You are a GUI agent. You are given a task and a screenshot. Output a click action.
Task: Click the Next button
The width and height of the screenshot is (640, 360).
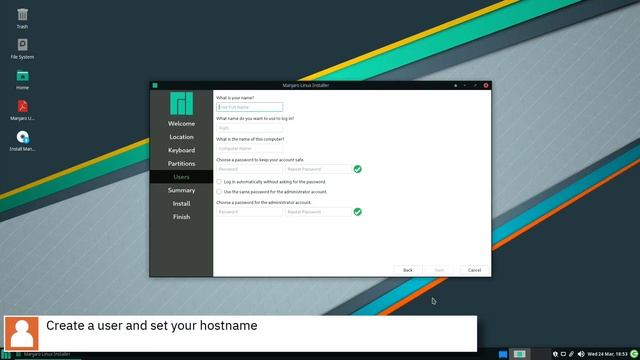[x=439, y=270]
